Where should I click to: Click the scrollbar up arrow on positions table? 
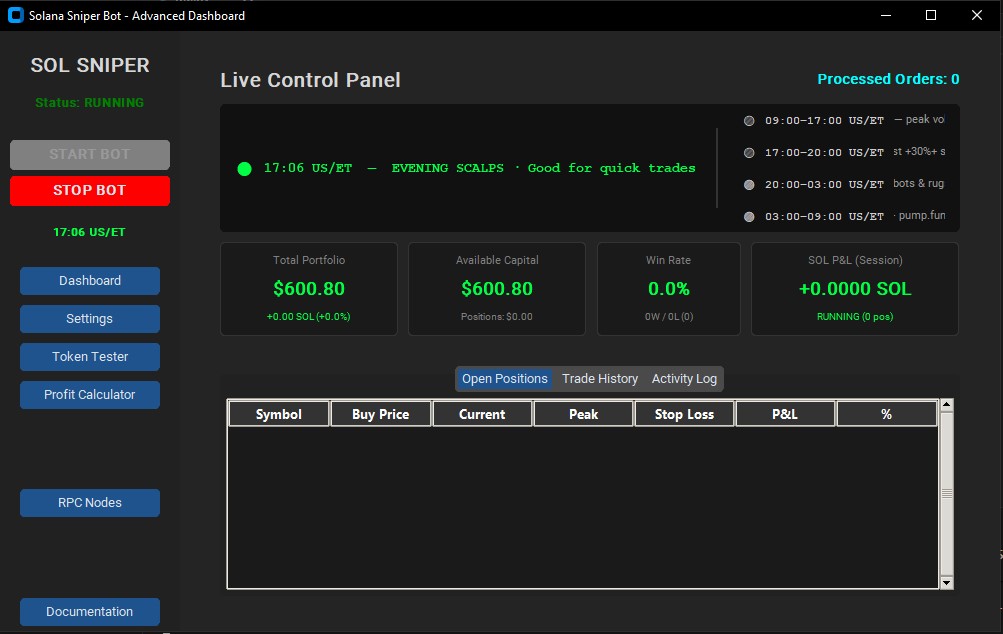[x=945, y=402]
